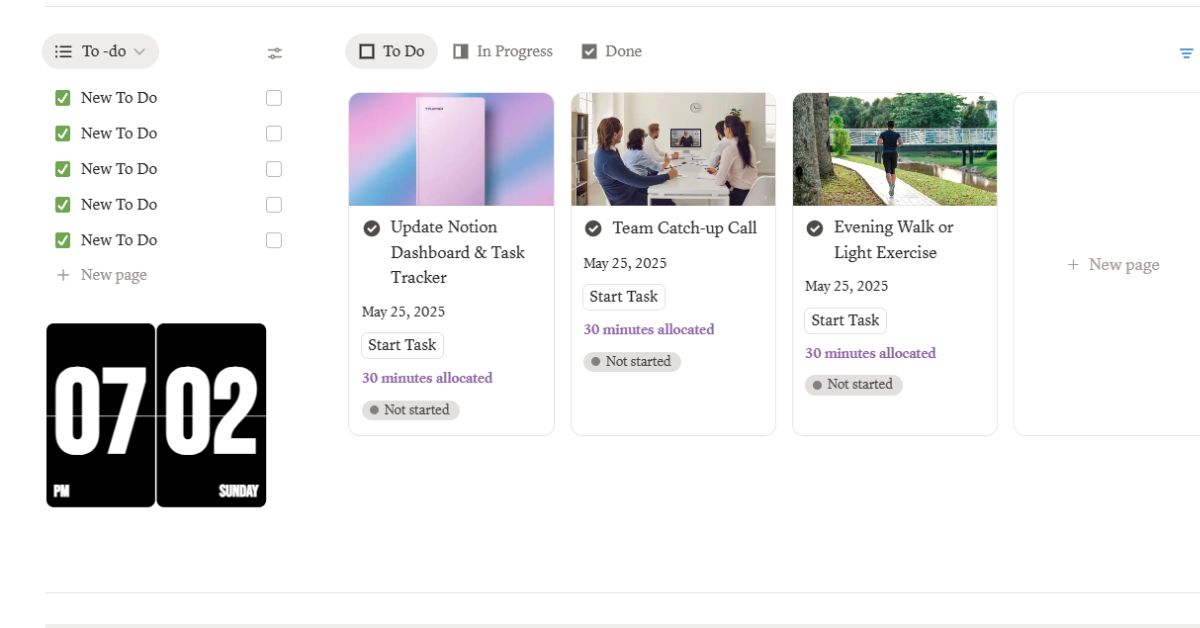The width and height of the screenshot is (1200, 628).
Task: Toggle the checkbox beside the first New To Do
Action: pyautogui.click(x=274, y=97)
